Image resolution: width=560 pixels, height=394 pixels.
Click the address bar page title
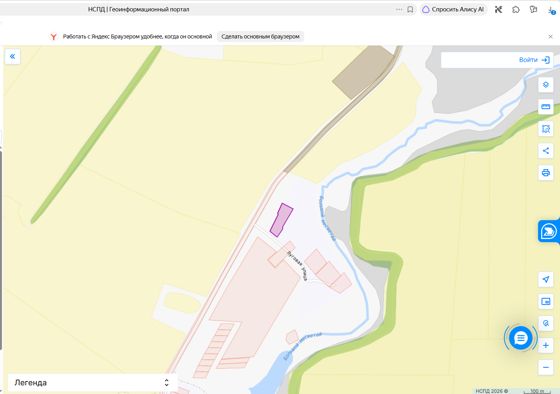tap(139, 10)
